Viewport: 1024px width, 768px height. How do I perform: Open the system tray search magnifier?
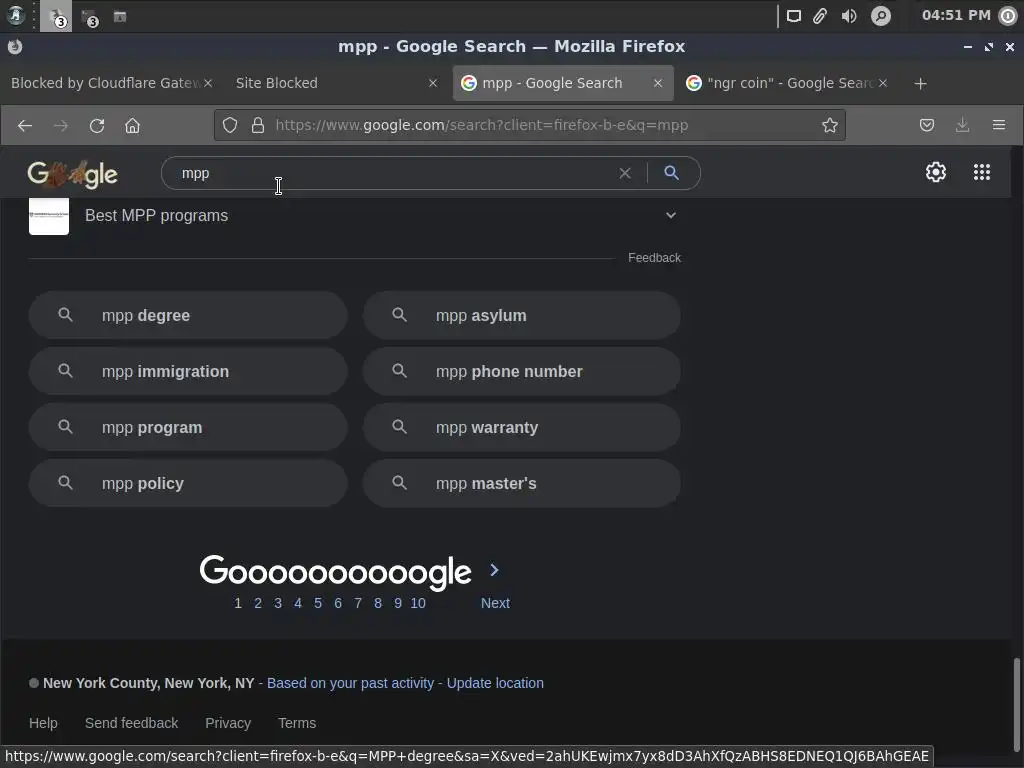click(881, 16)
